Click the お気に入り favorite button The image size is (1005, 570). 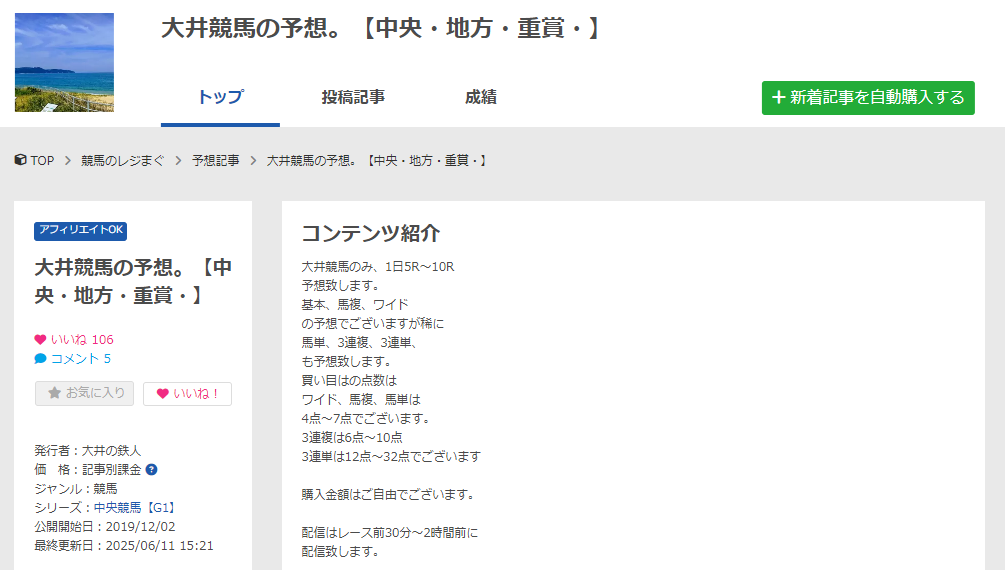85,393
